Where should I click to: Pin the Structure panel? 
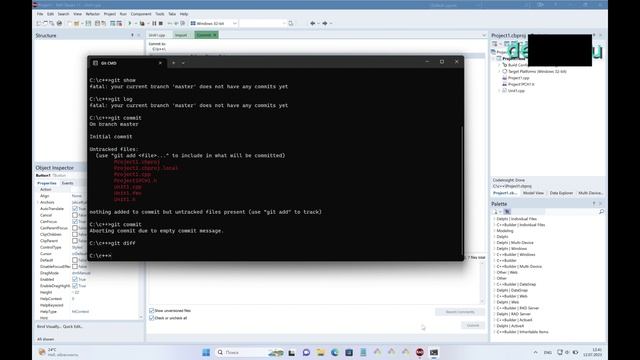[x=132, y=36]
